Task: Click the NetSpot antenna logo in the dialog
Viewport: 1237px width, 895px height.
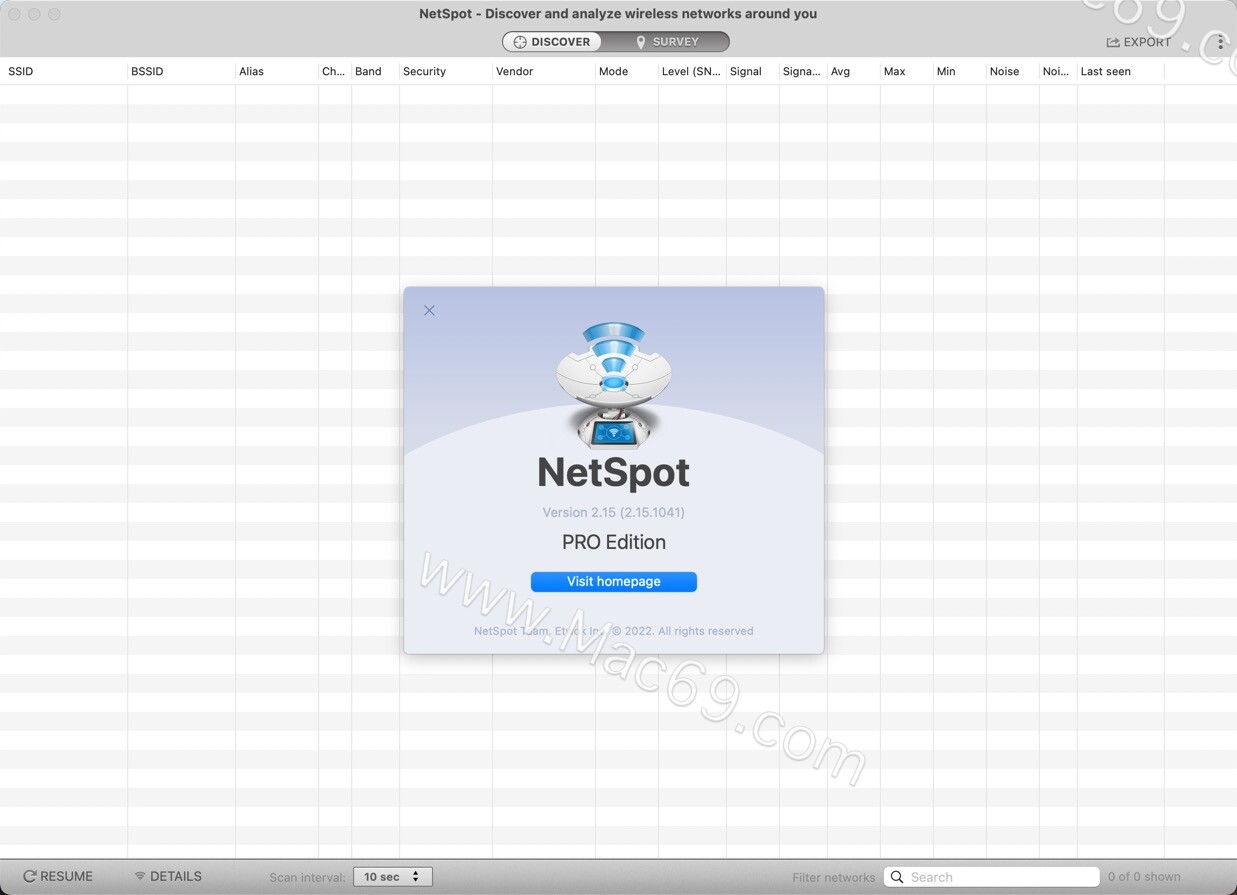Action: pos(613,380)
